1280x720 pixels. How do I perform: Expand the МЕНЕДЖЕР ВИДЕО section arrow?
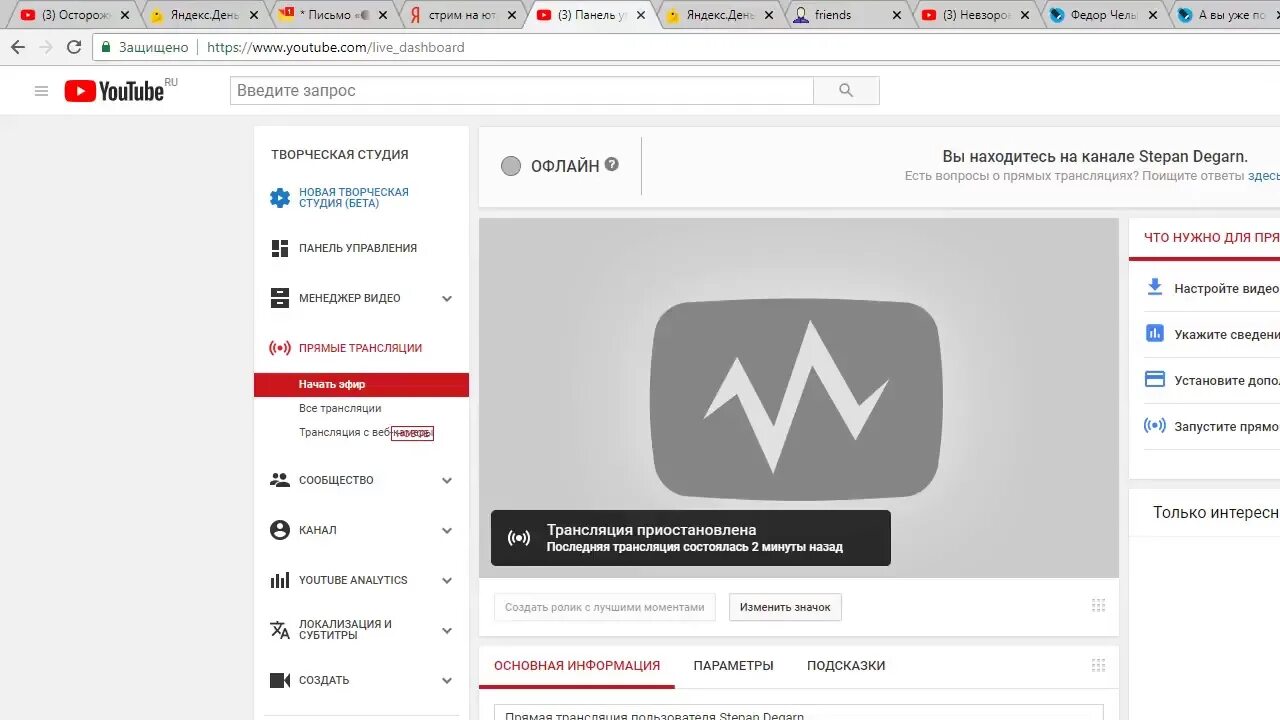click(447, 298)
